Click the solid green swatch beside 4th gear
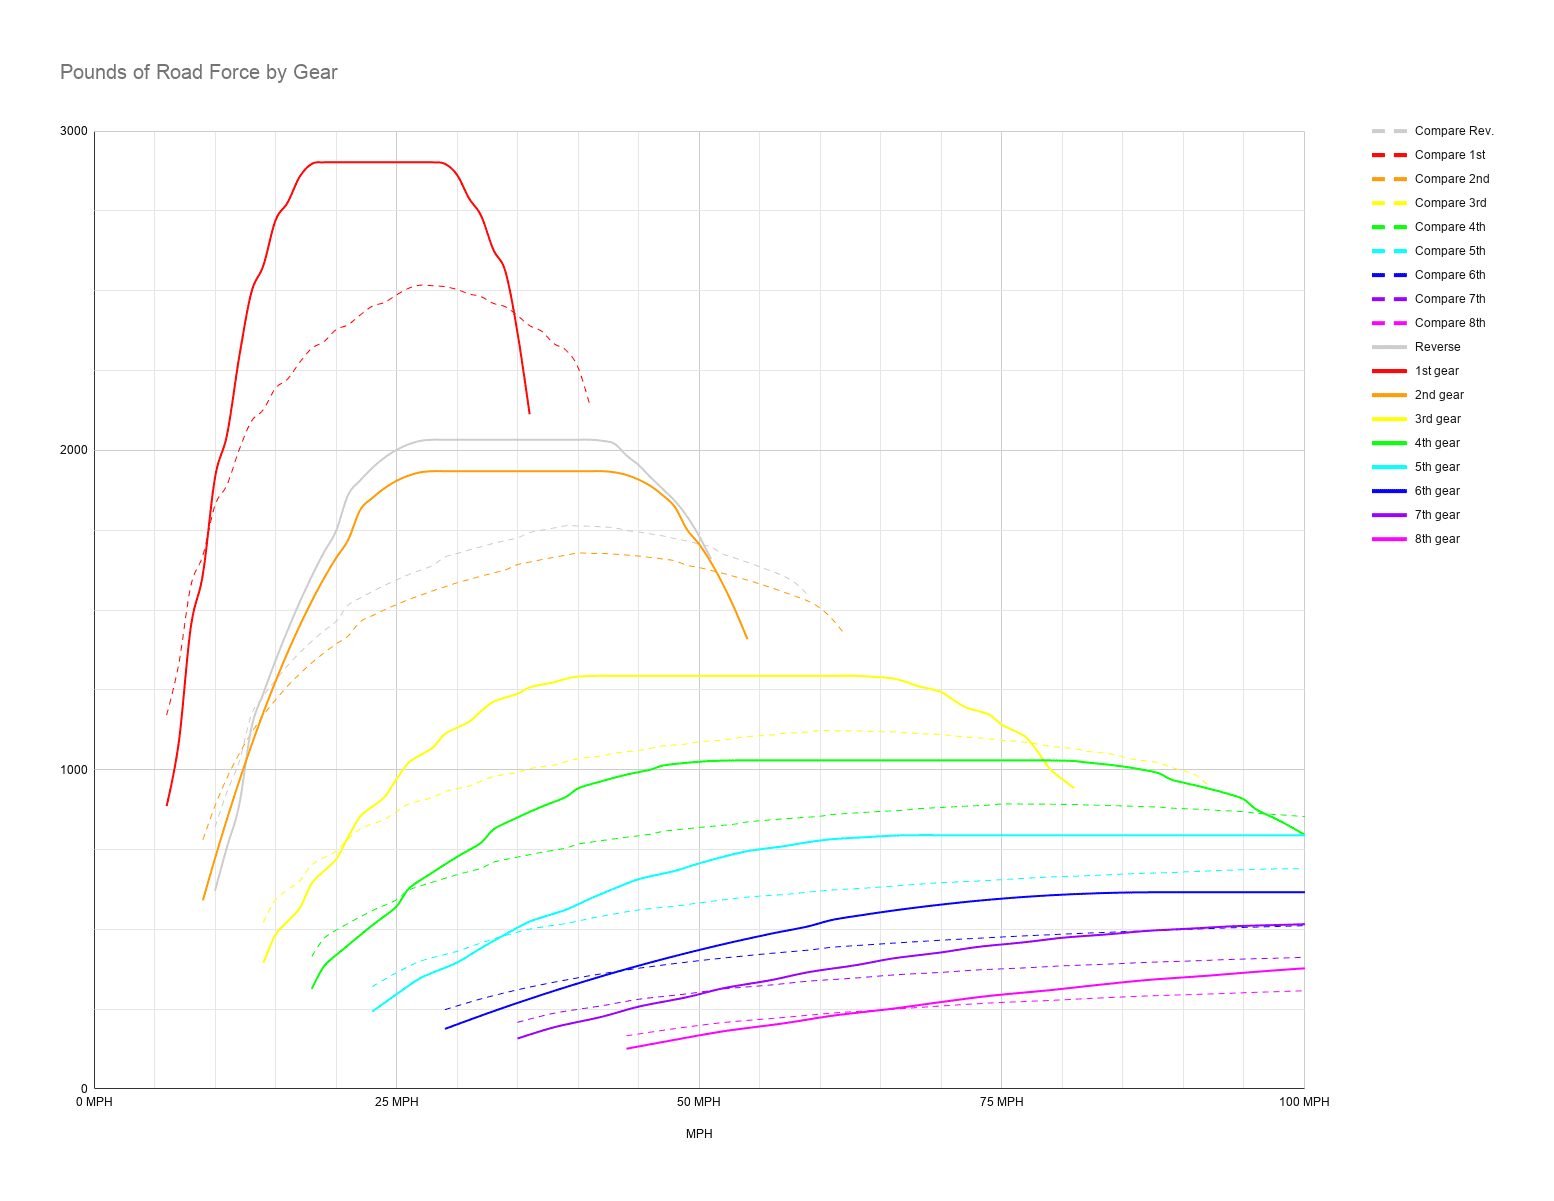Viewport: 1554px width, 1201px height. click(1389, 443)
